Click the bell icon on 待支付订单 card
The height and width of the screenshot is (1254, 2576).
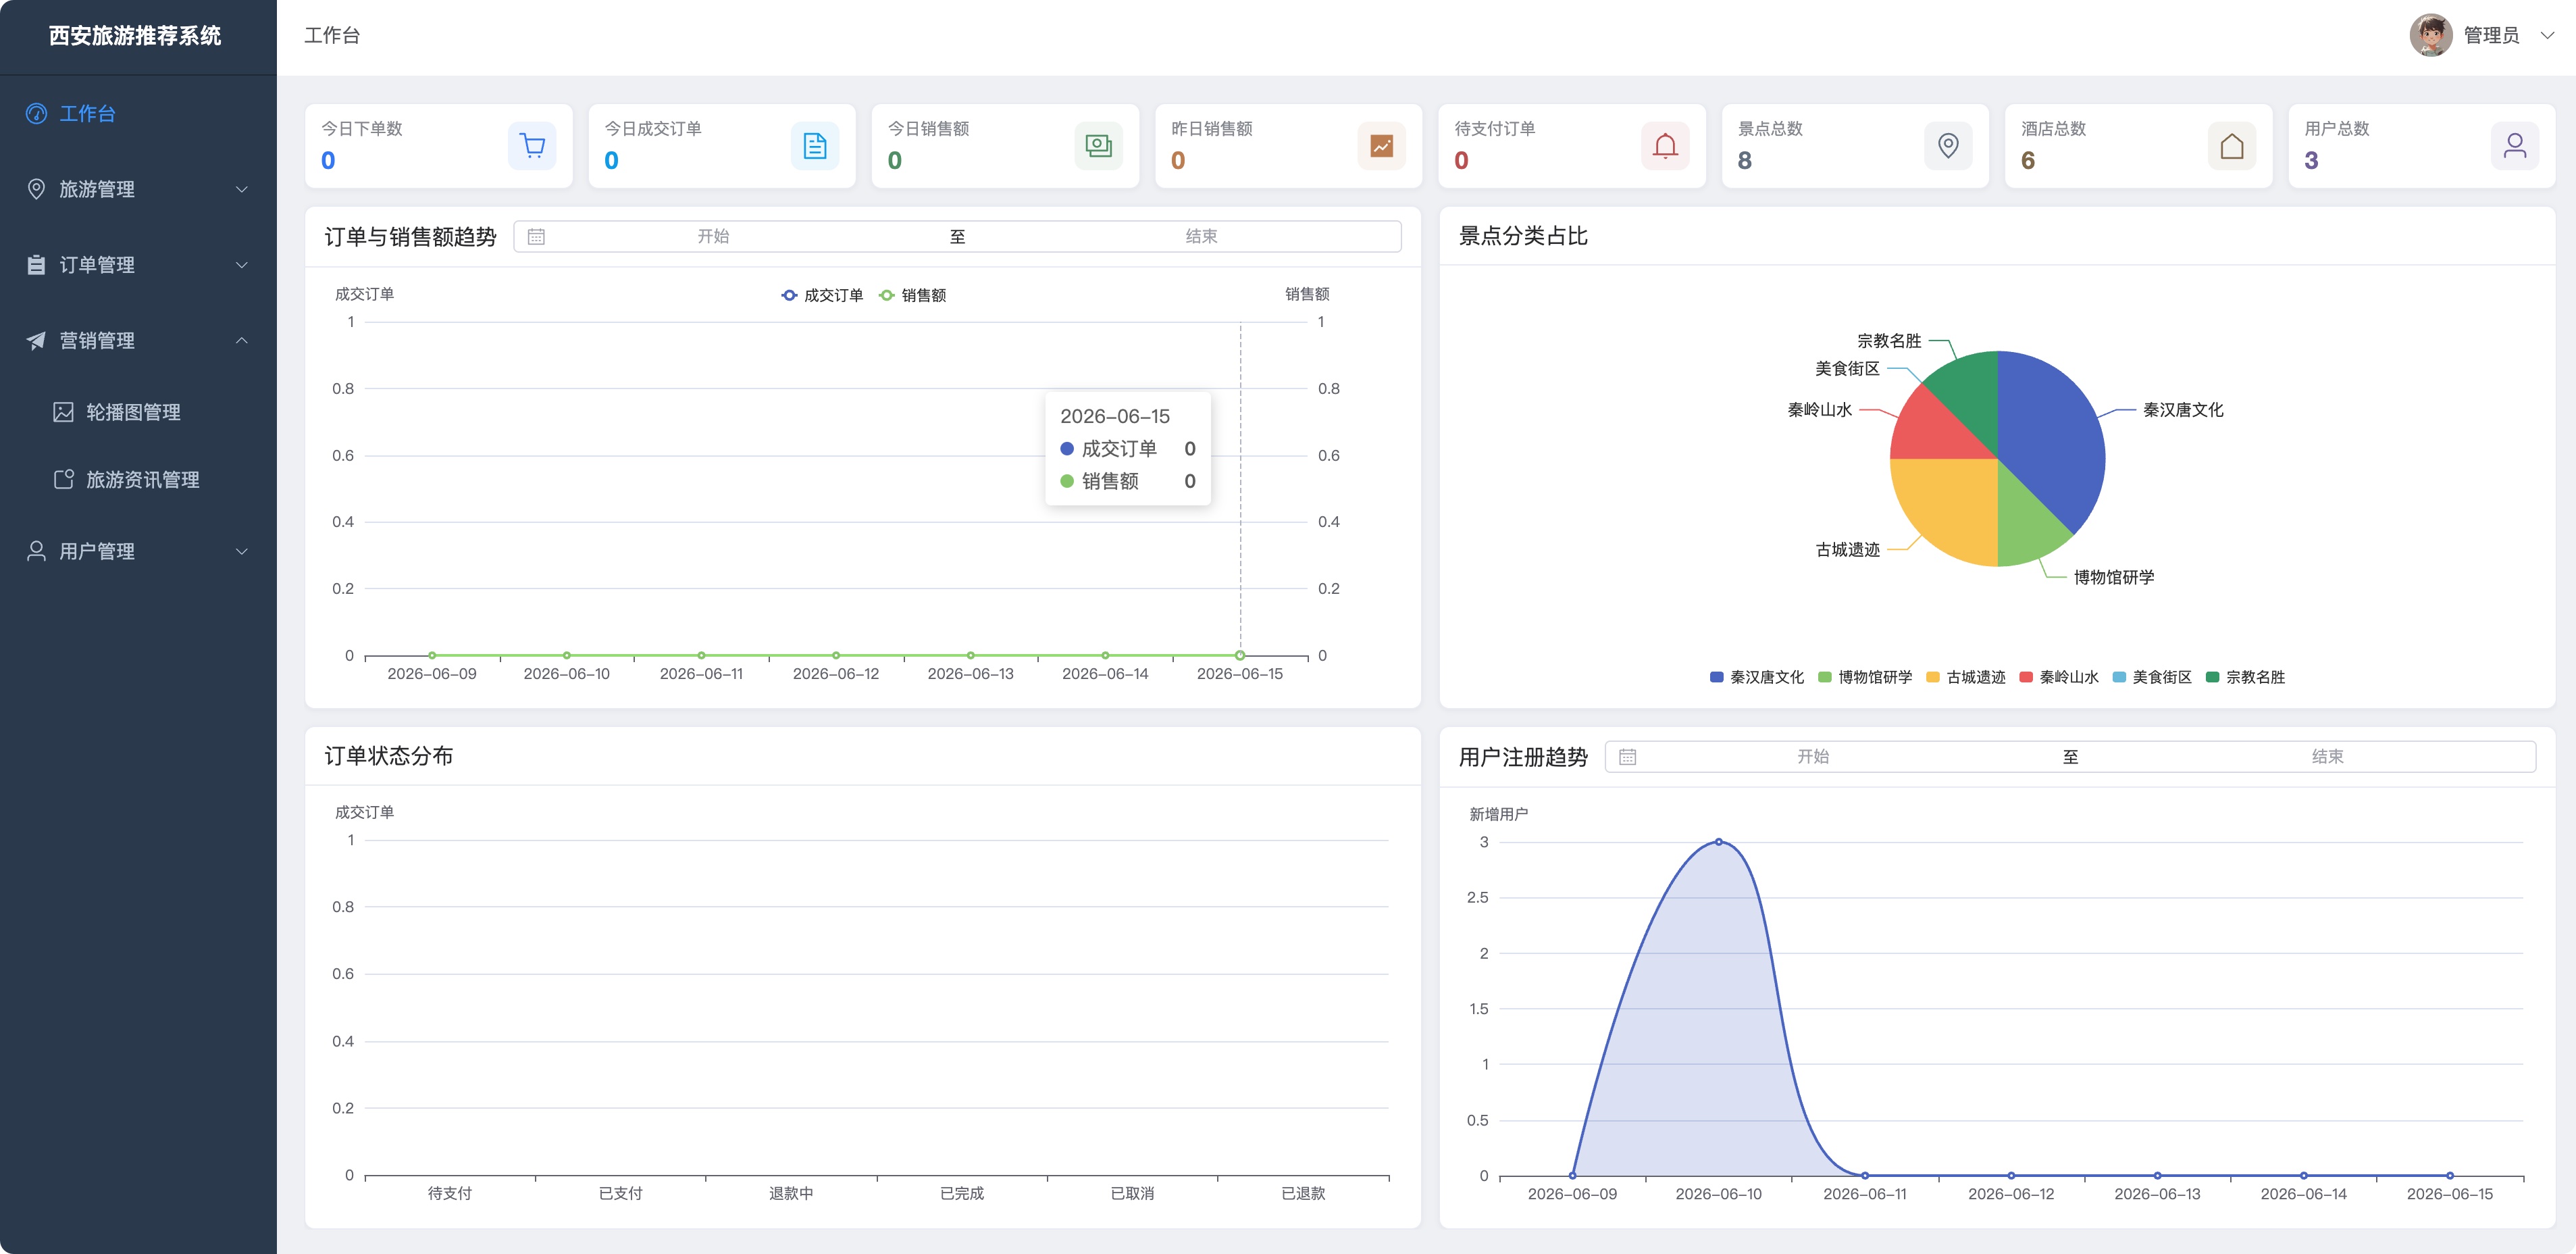click(x=1665, y=146)
